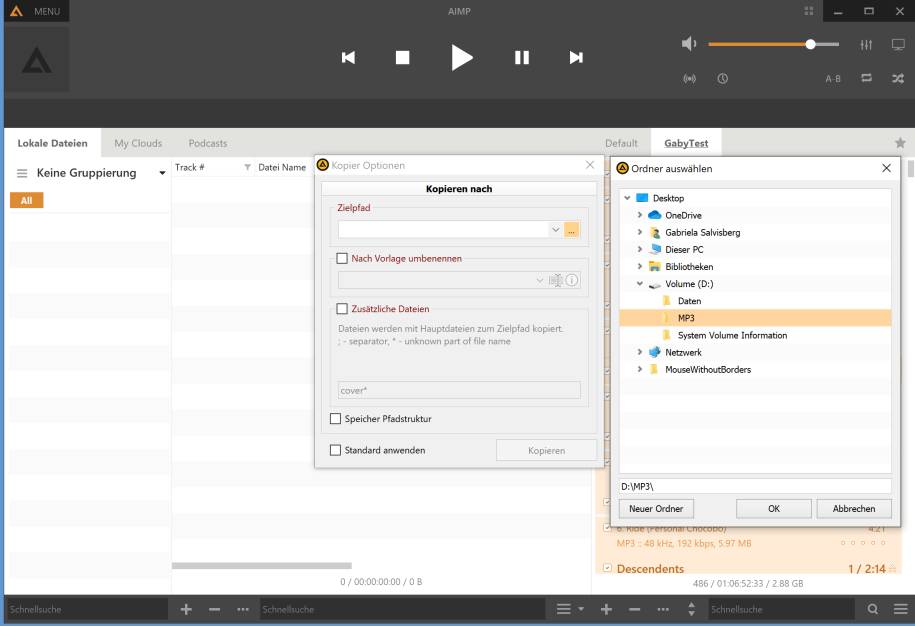Toggle shuffle mode icon

pos(897,78)
